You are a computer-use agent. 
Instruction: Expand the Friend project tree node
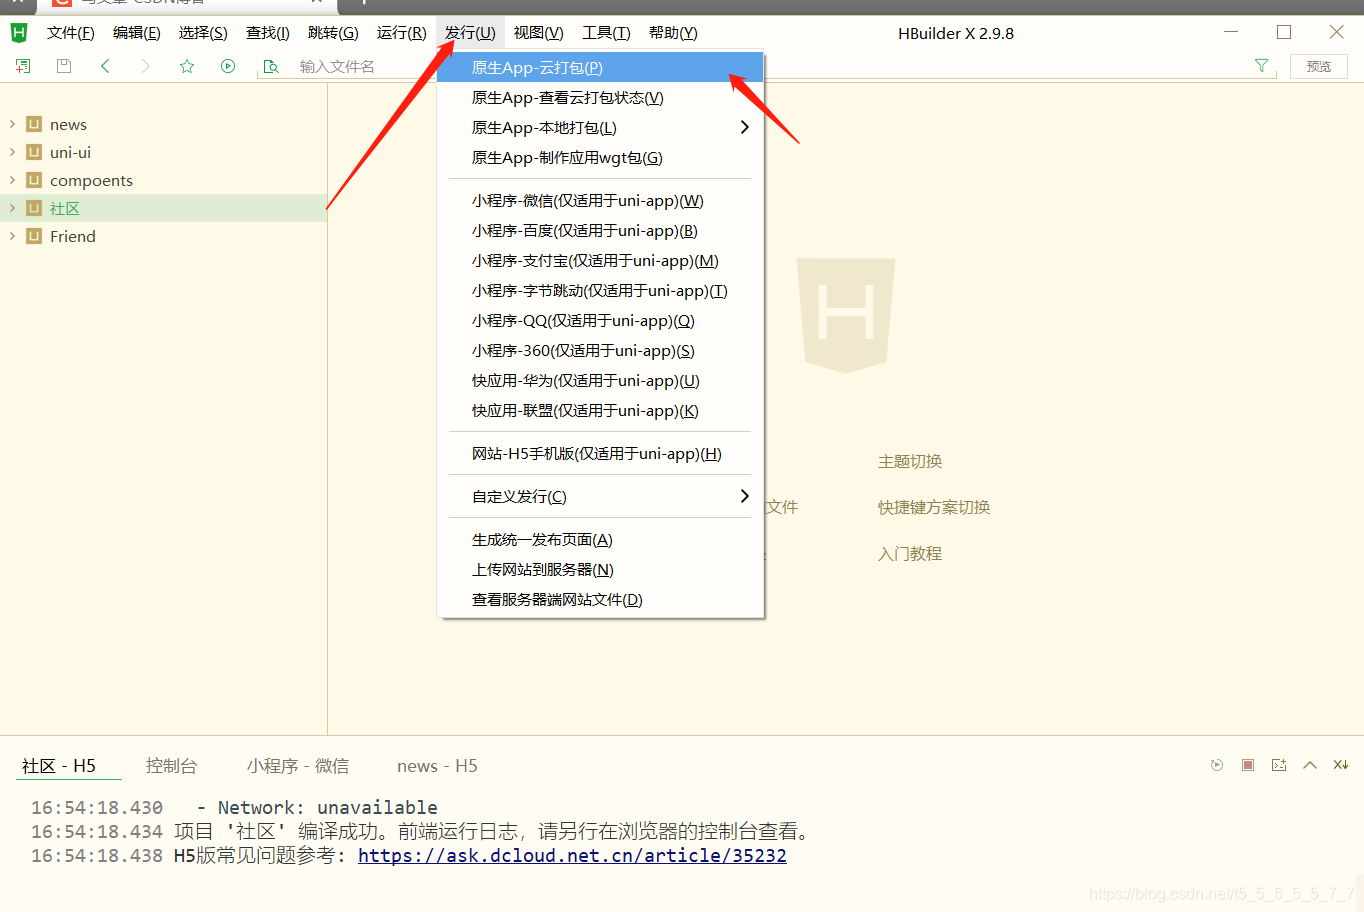(x=12, y=236)
